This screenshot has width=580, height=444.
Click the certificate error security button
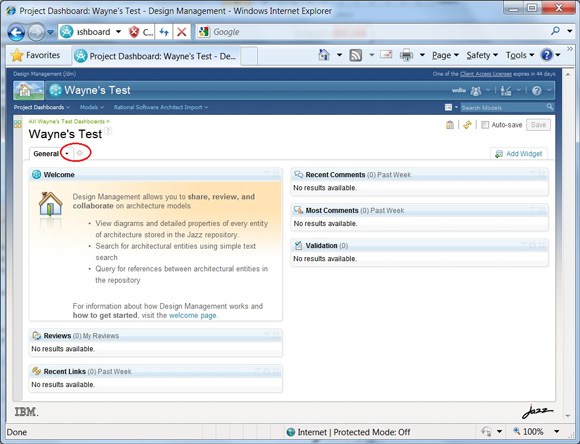click(141, 32)
